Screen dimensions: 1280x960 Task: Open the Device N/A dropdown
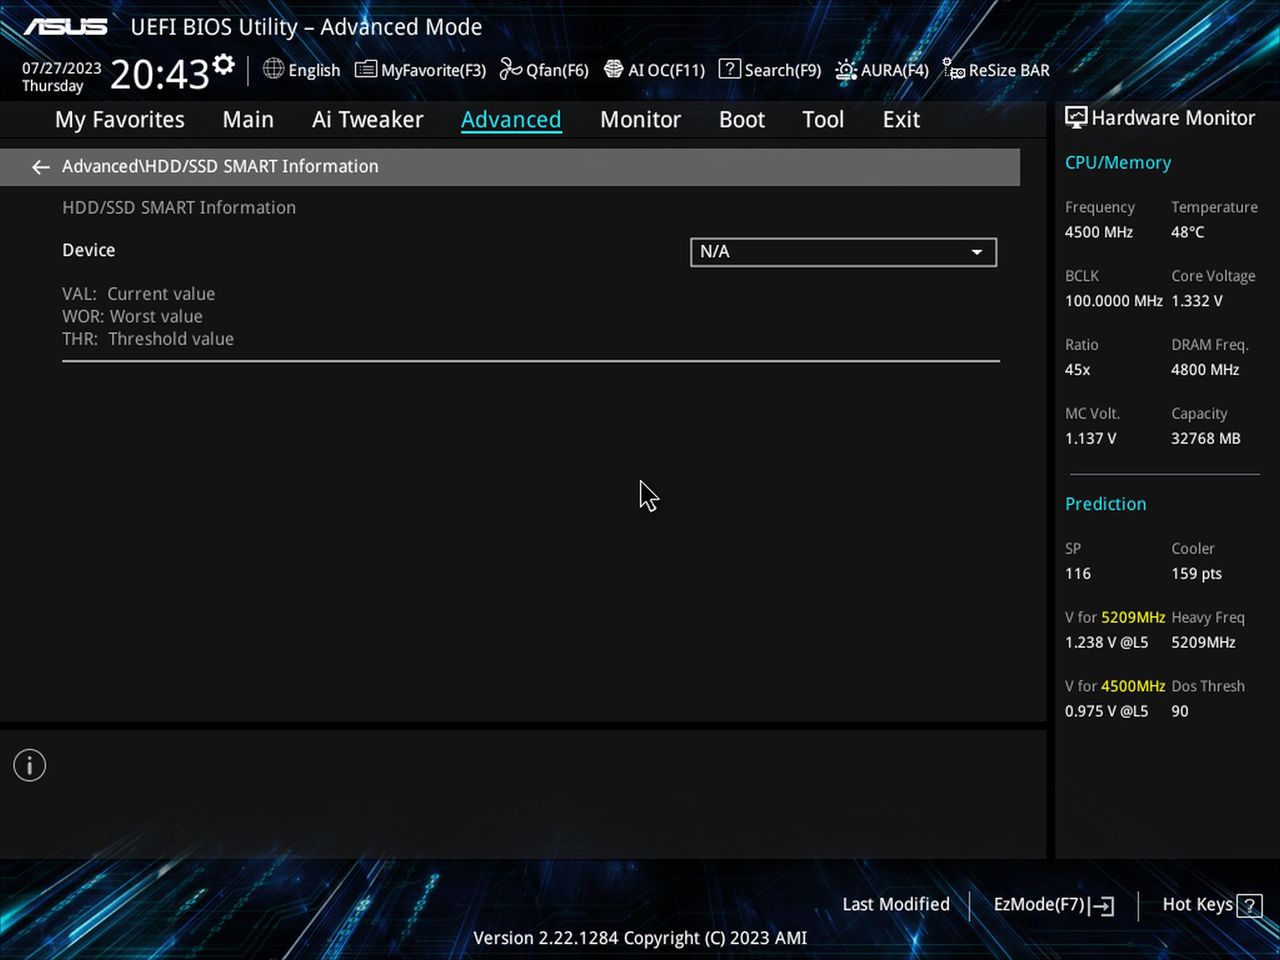[843, 252]
